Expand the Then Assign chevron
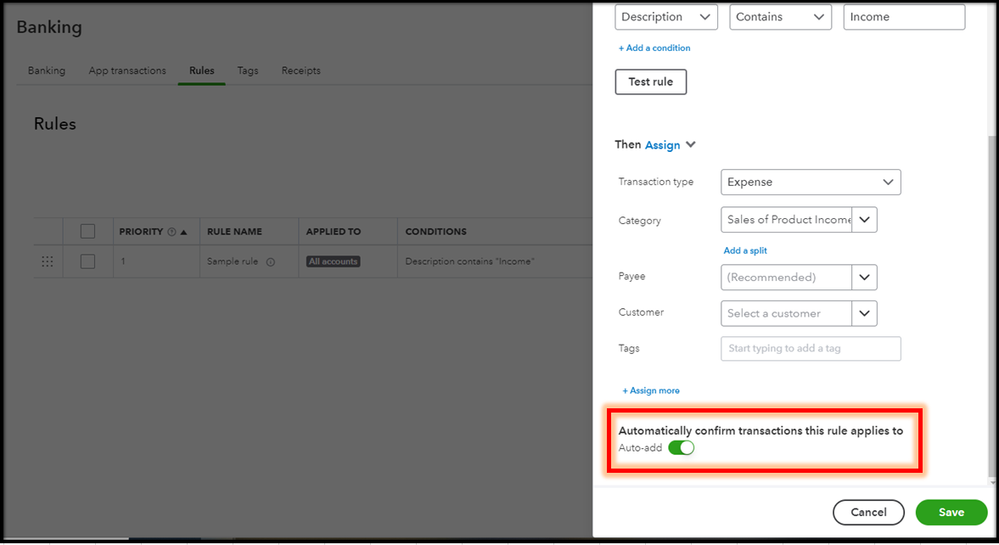 point(691,145)
